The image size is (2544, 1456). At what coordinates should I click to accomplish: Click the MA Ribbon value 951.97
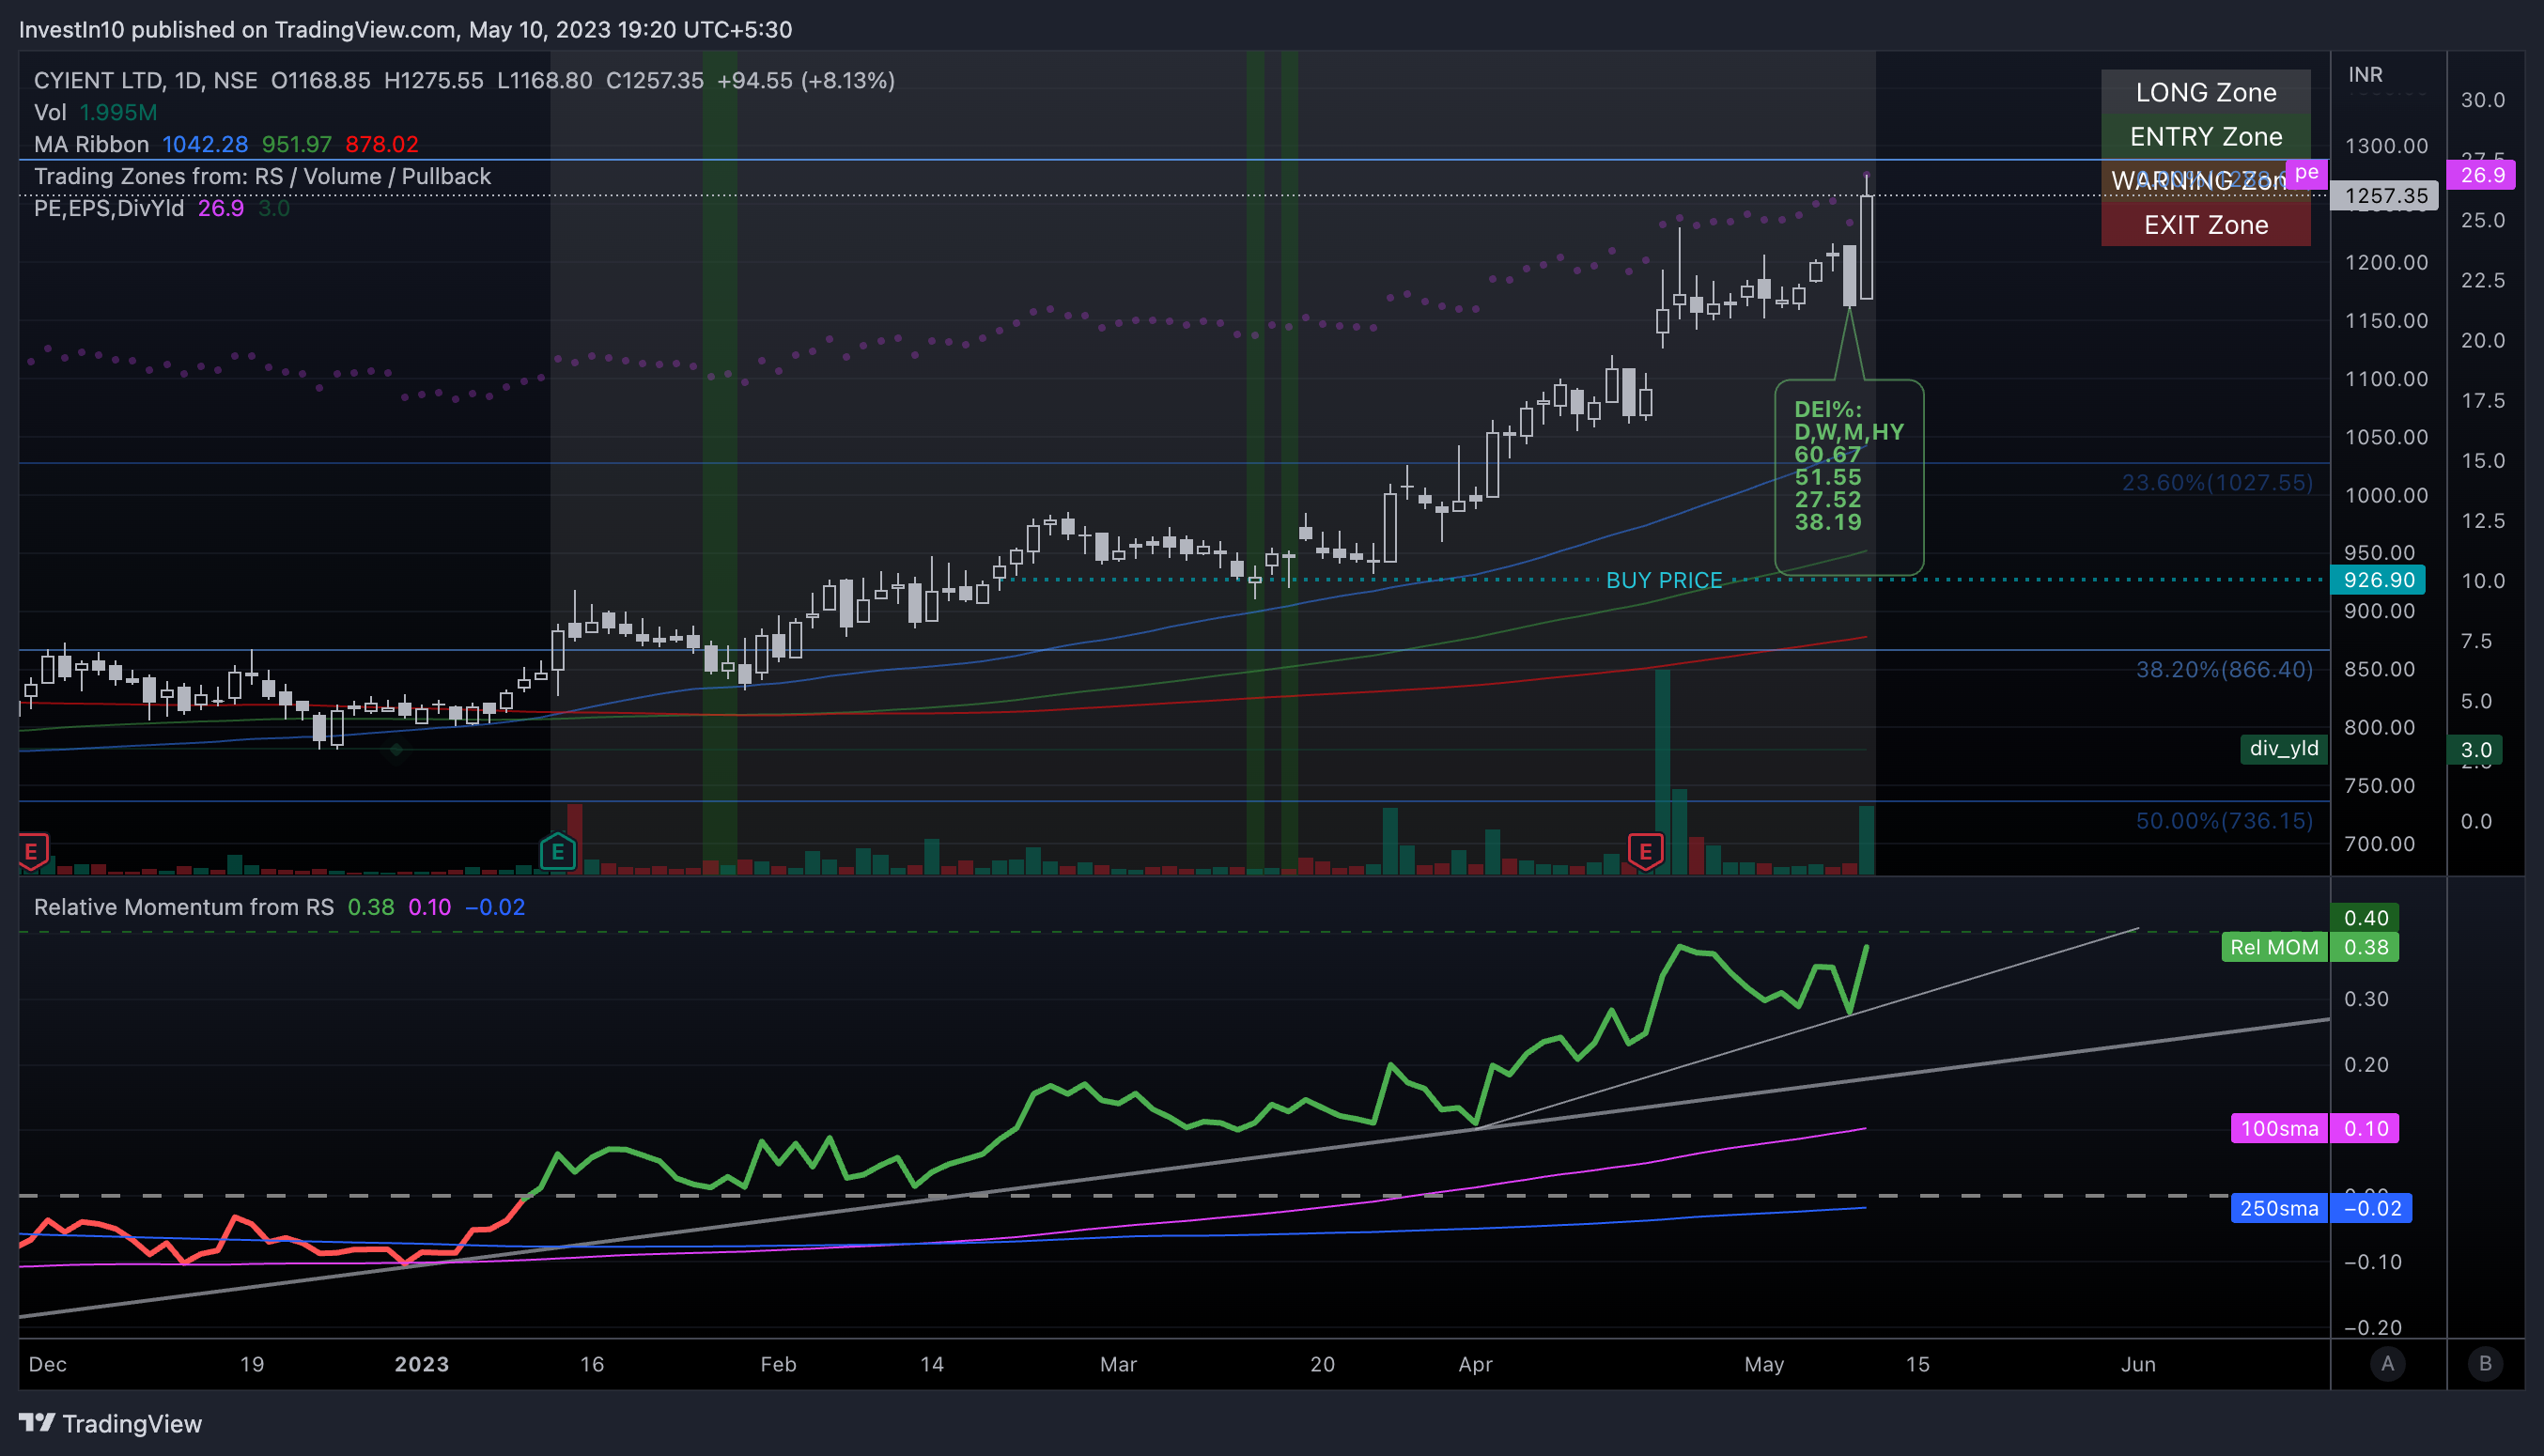coord(297,144)
